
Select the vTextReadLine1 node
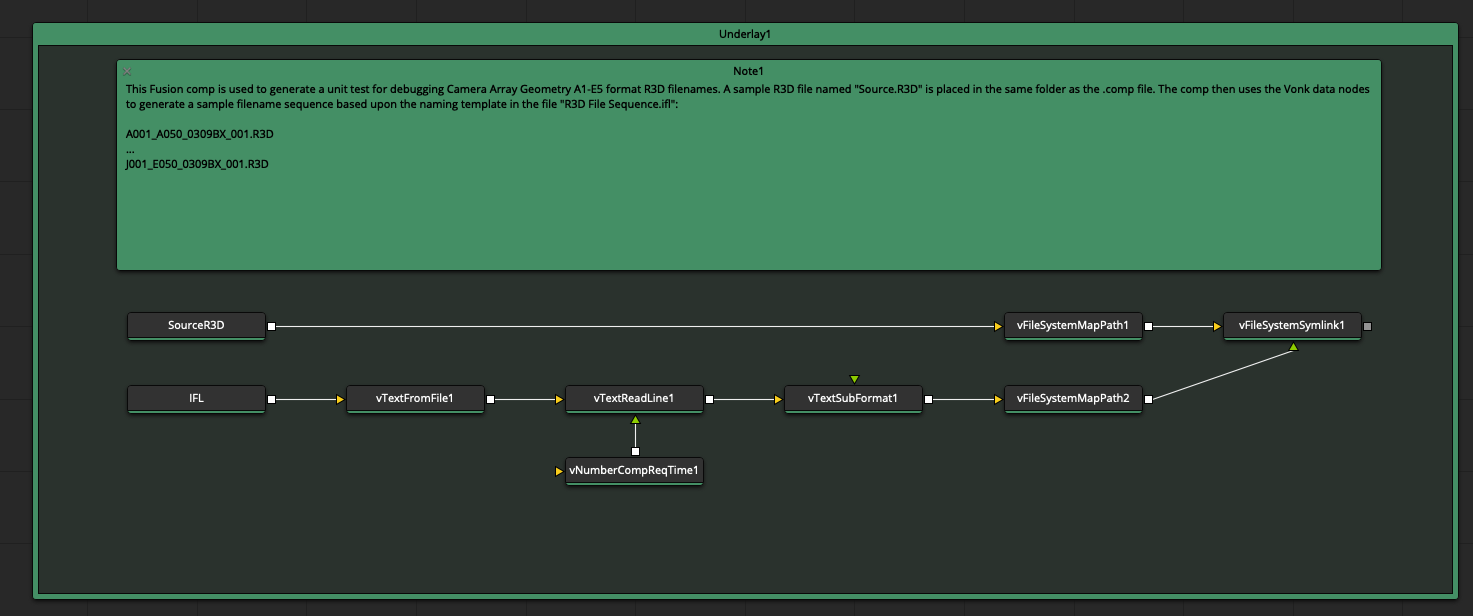tap(634, 399)
